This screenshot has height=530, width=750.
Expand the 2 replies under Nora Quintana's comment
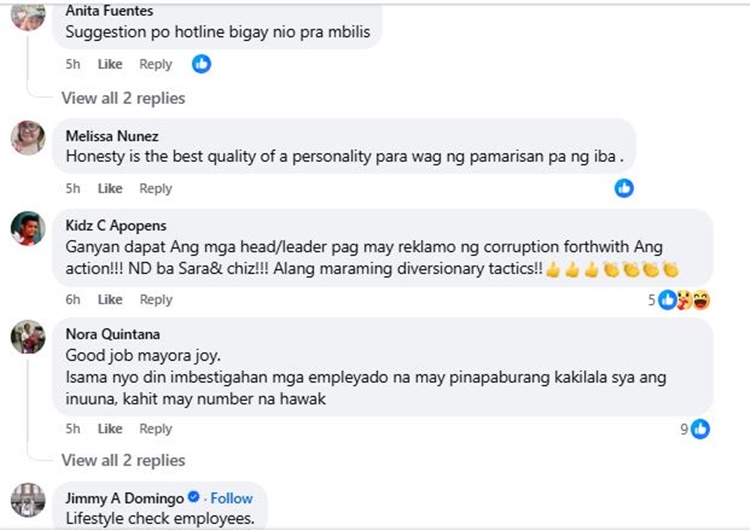tap(123, 460)
